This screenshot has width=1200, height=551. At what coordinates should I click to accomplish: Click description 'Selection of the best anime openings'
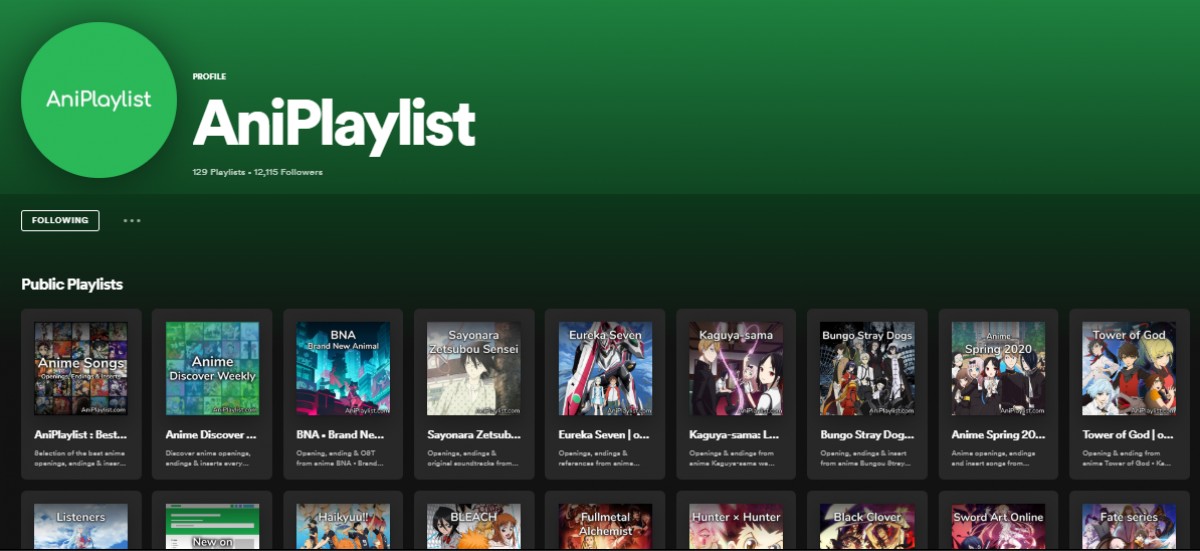pyautogui.click(x=81, y=458)
